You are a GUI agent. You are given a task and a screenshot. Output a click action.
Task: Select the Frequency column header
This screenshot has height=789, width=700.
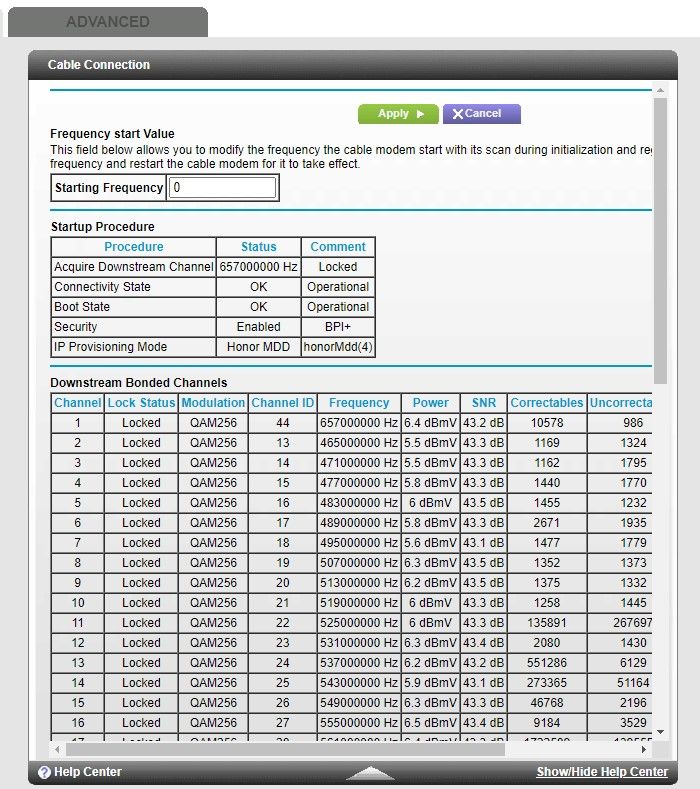(x=359, y=403)
